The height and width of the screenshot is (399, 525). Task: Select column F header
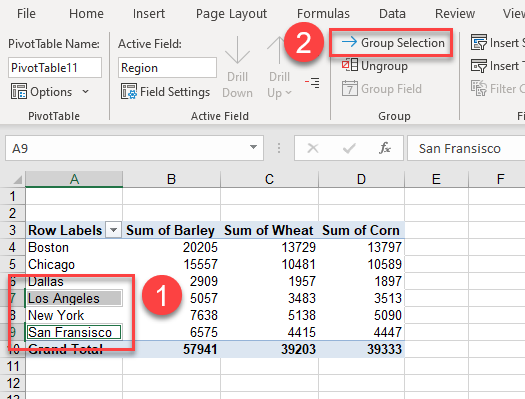coord(500,179)
